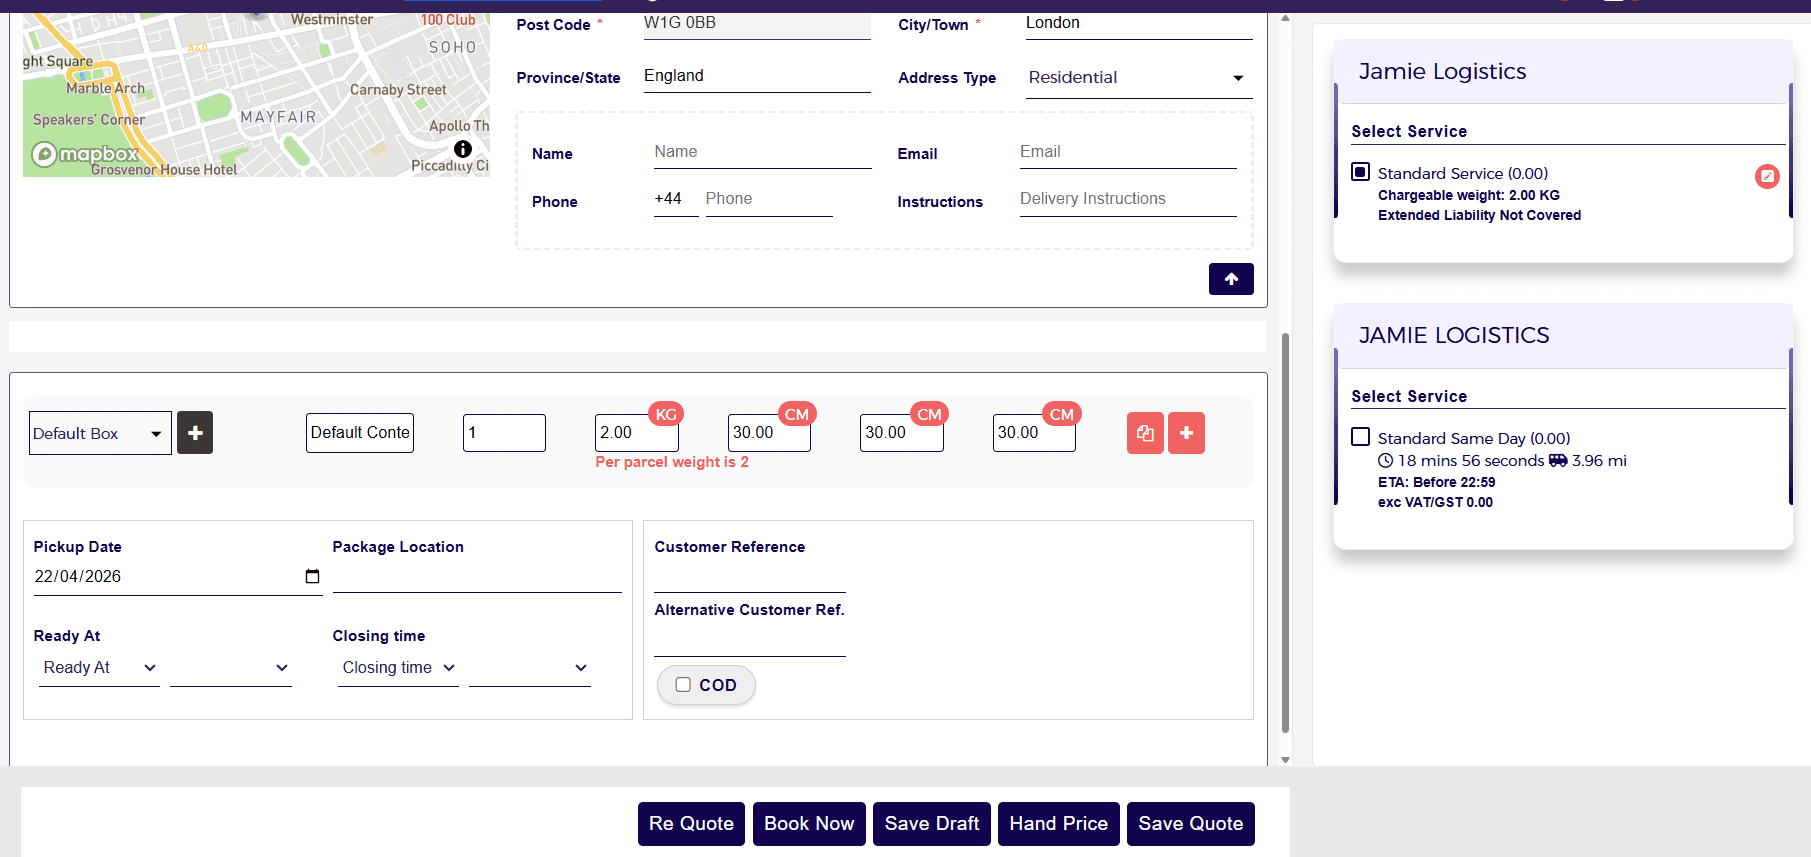Viewport: 1811px width, 857px height.
Task: Click the 'ETA: Before 22:59' text
Action: pos(1437,482)
